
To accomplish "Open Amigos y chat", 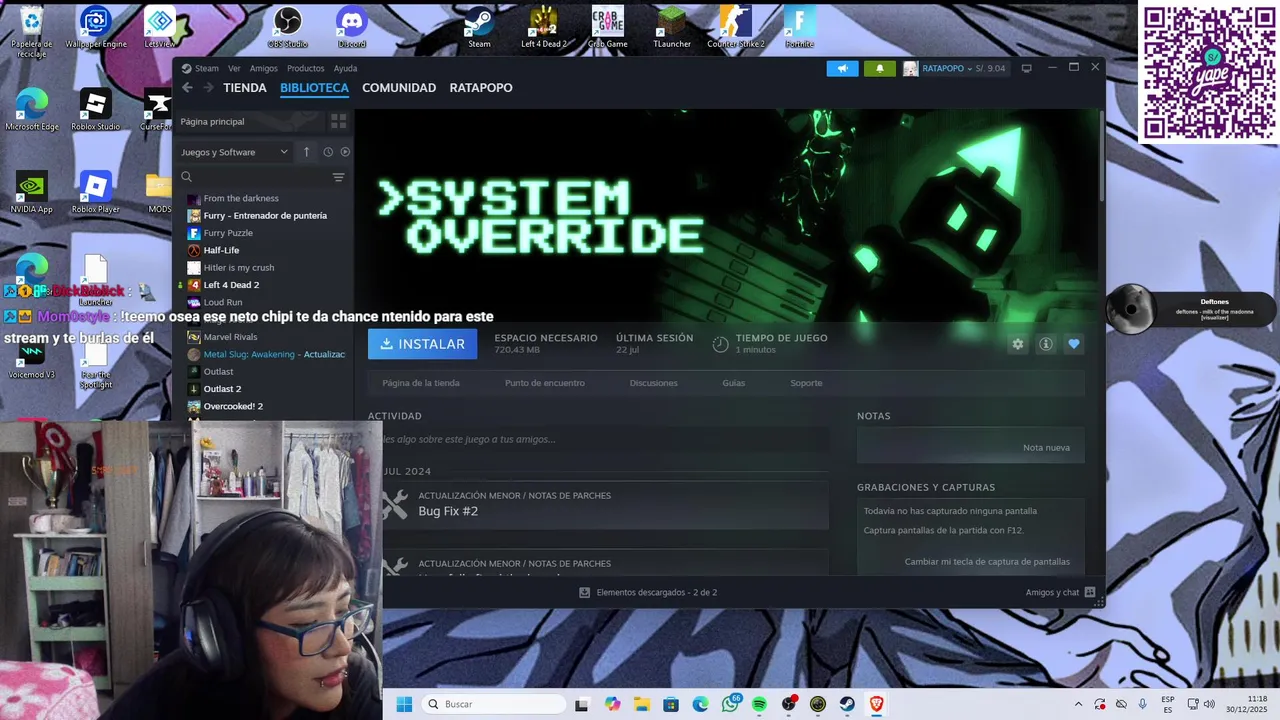I will click(1060, 592).
